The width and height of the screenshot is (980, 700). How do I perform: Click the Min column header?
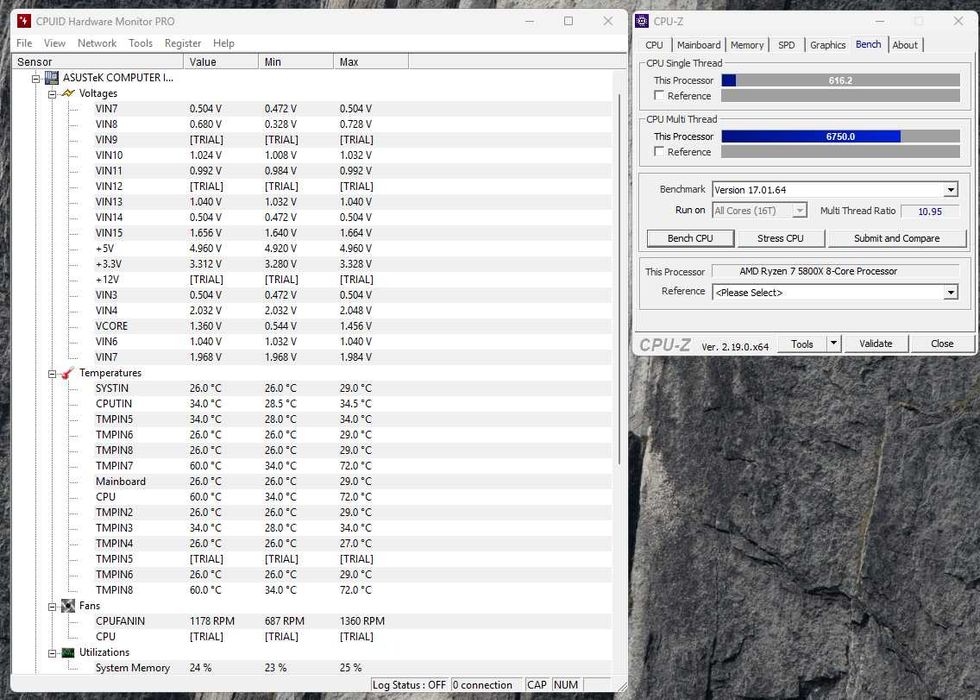coord(296,62)
